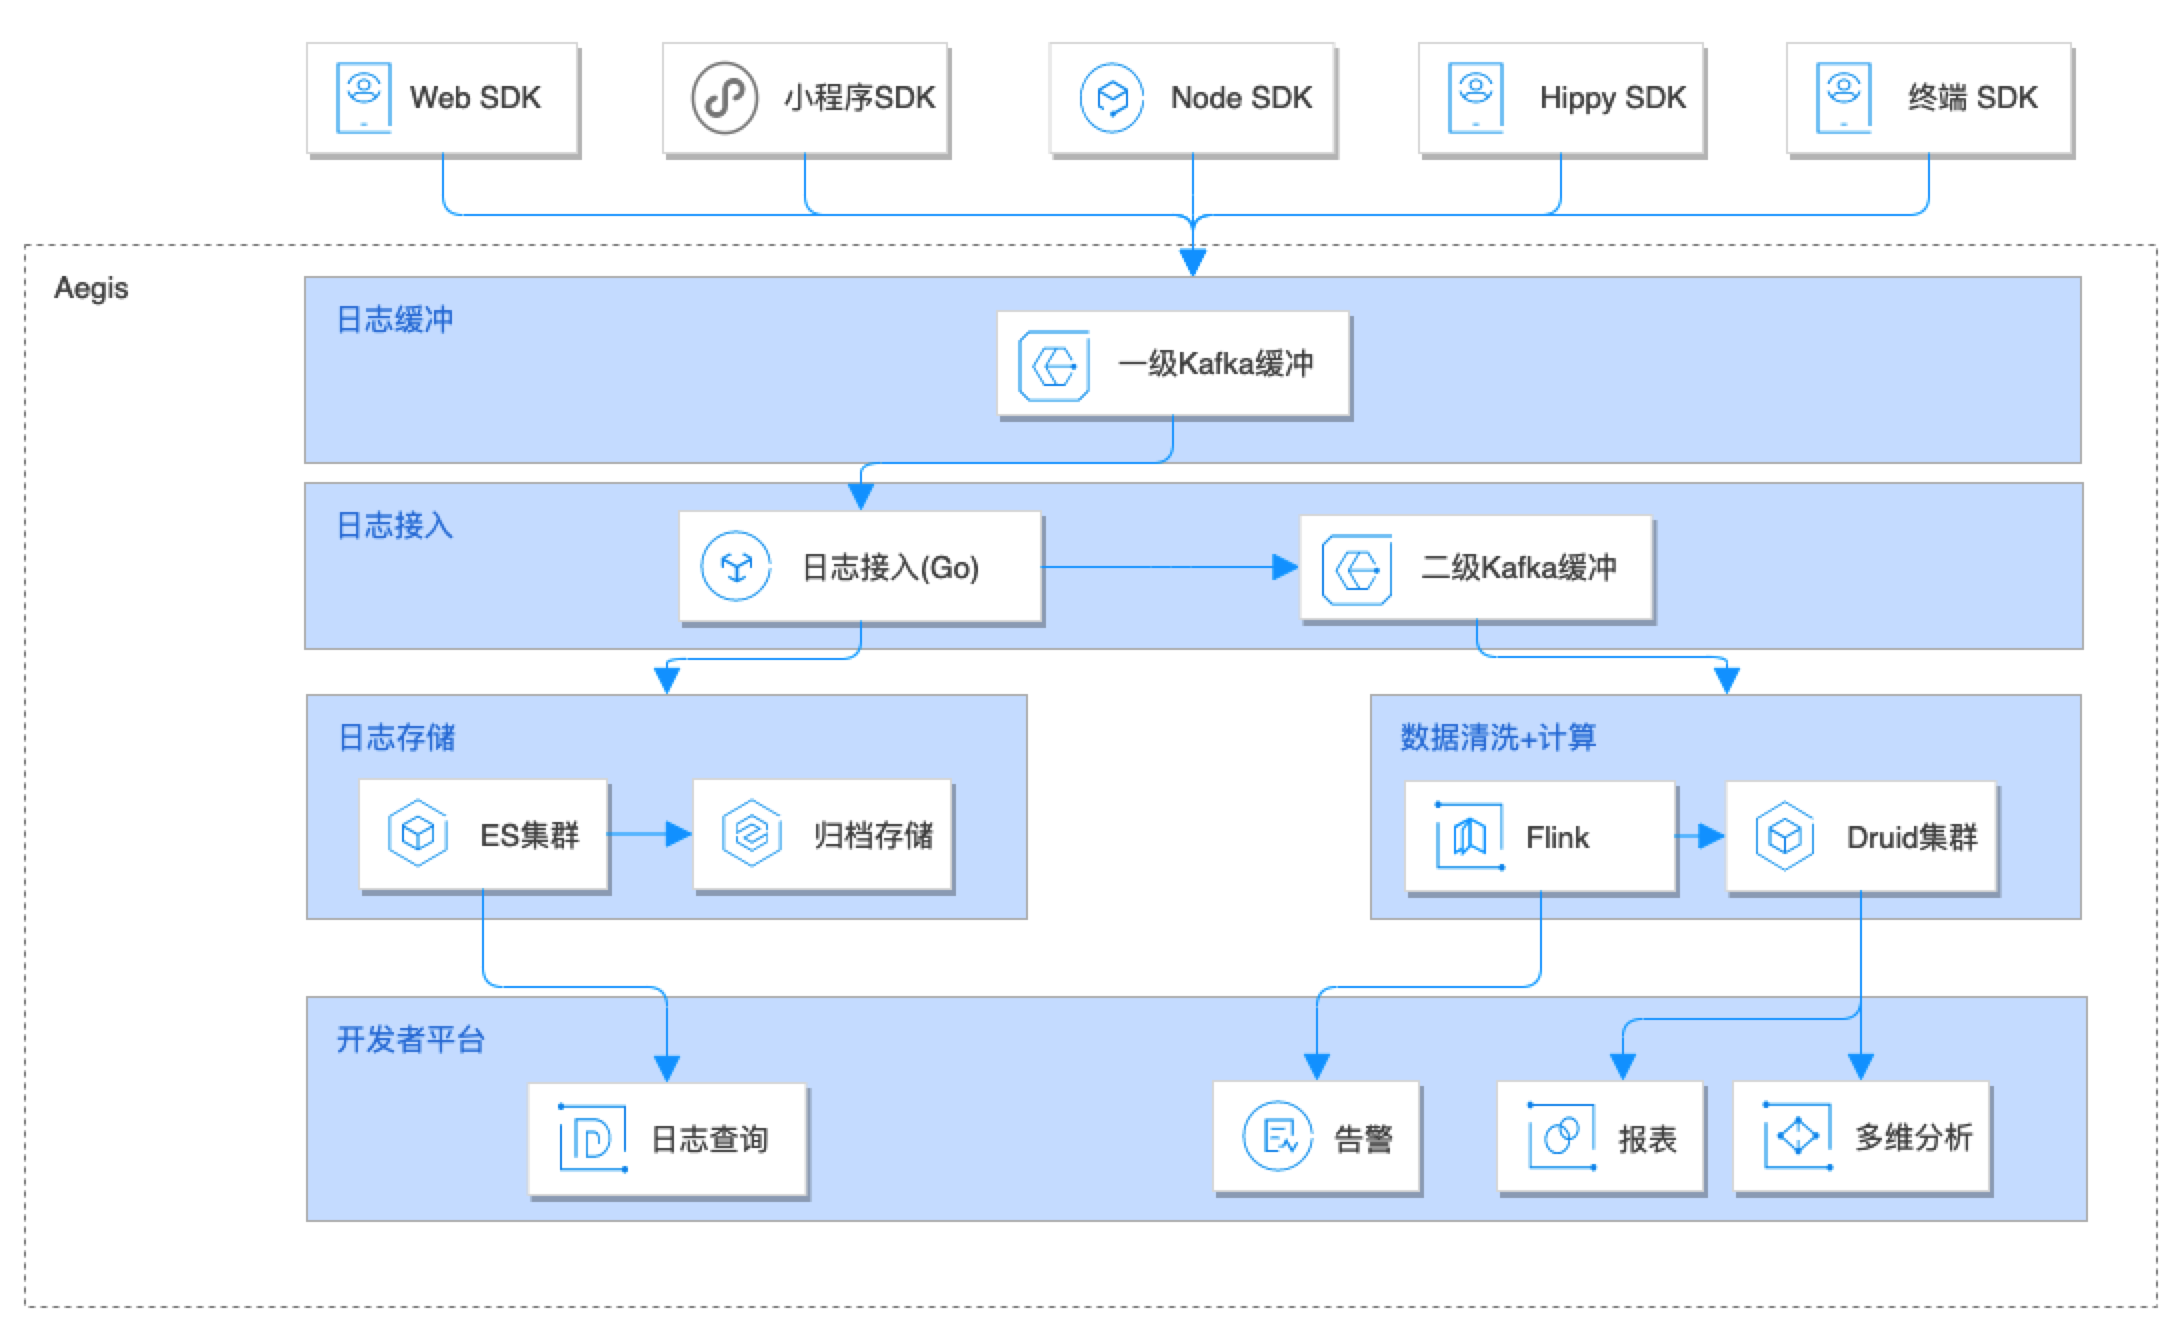Select the Web SDK label text

(475, 98)
